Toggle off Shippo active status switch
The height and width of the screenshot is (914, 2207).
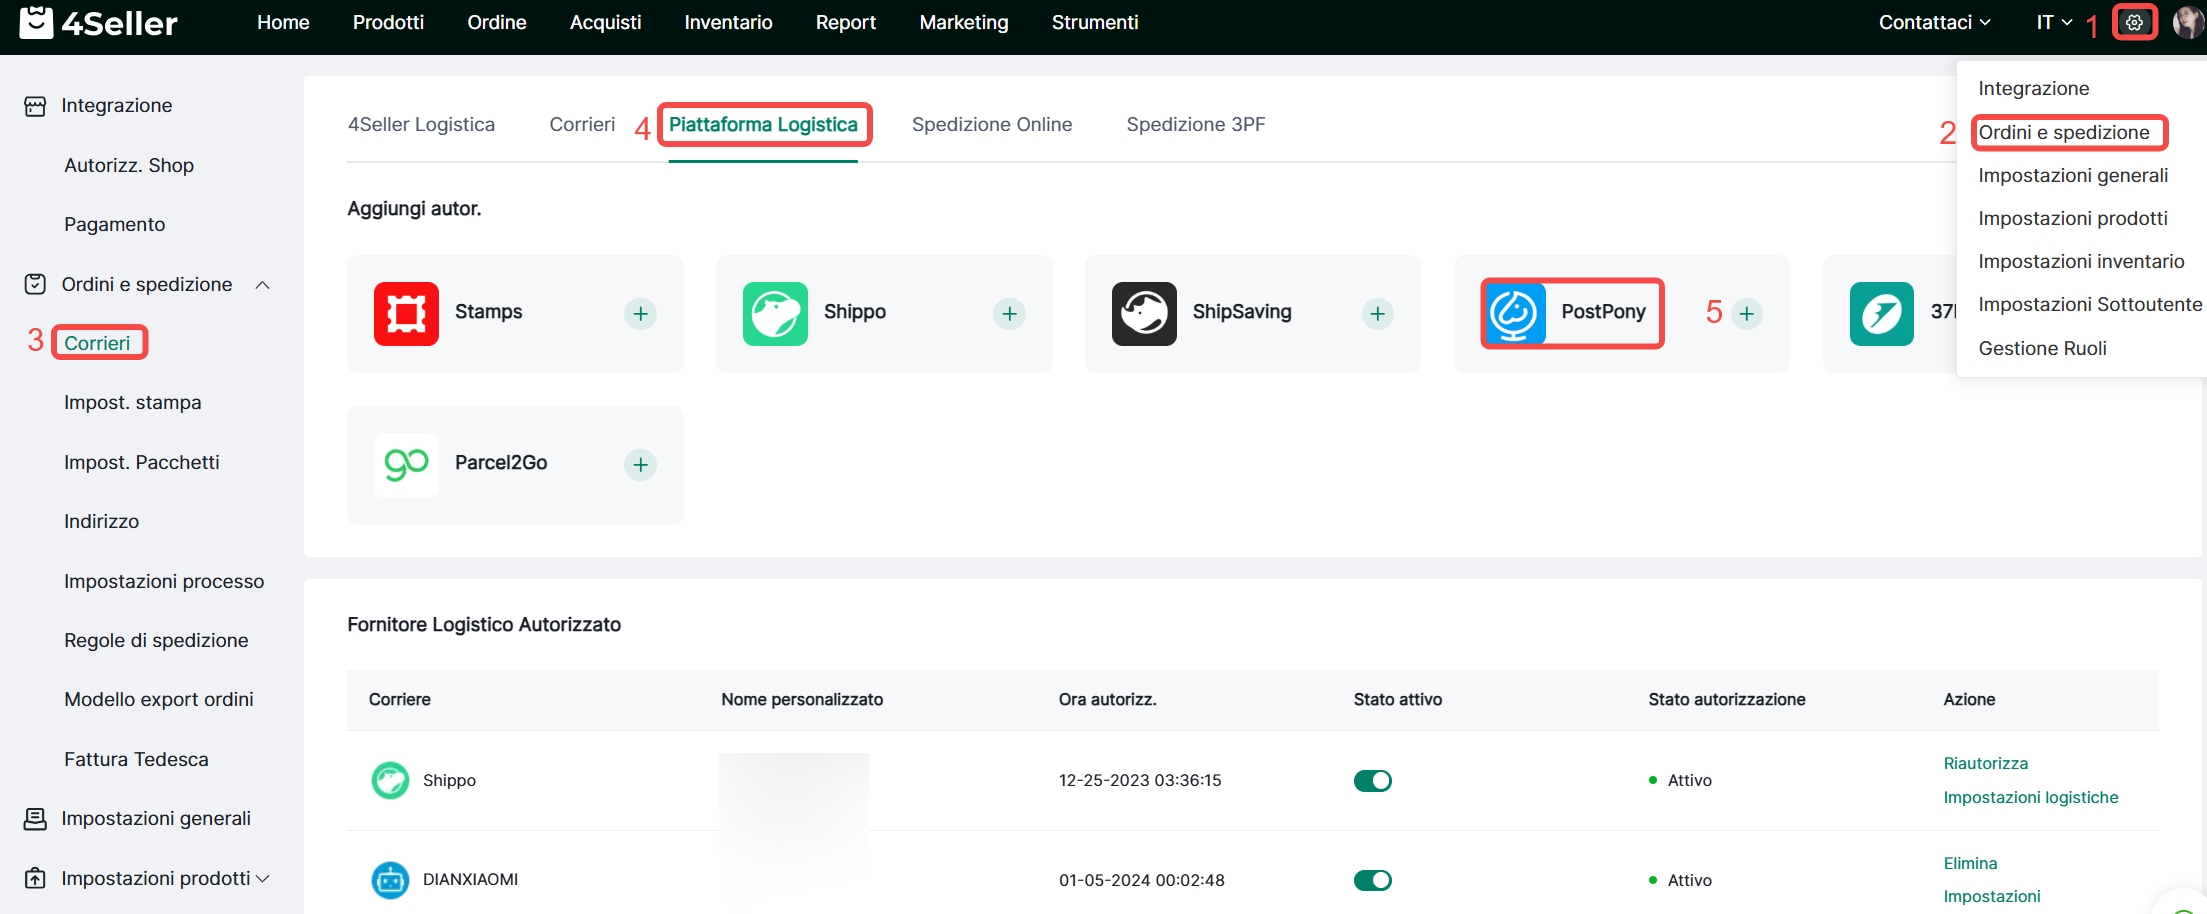click(1372, 781)
